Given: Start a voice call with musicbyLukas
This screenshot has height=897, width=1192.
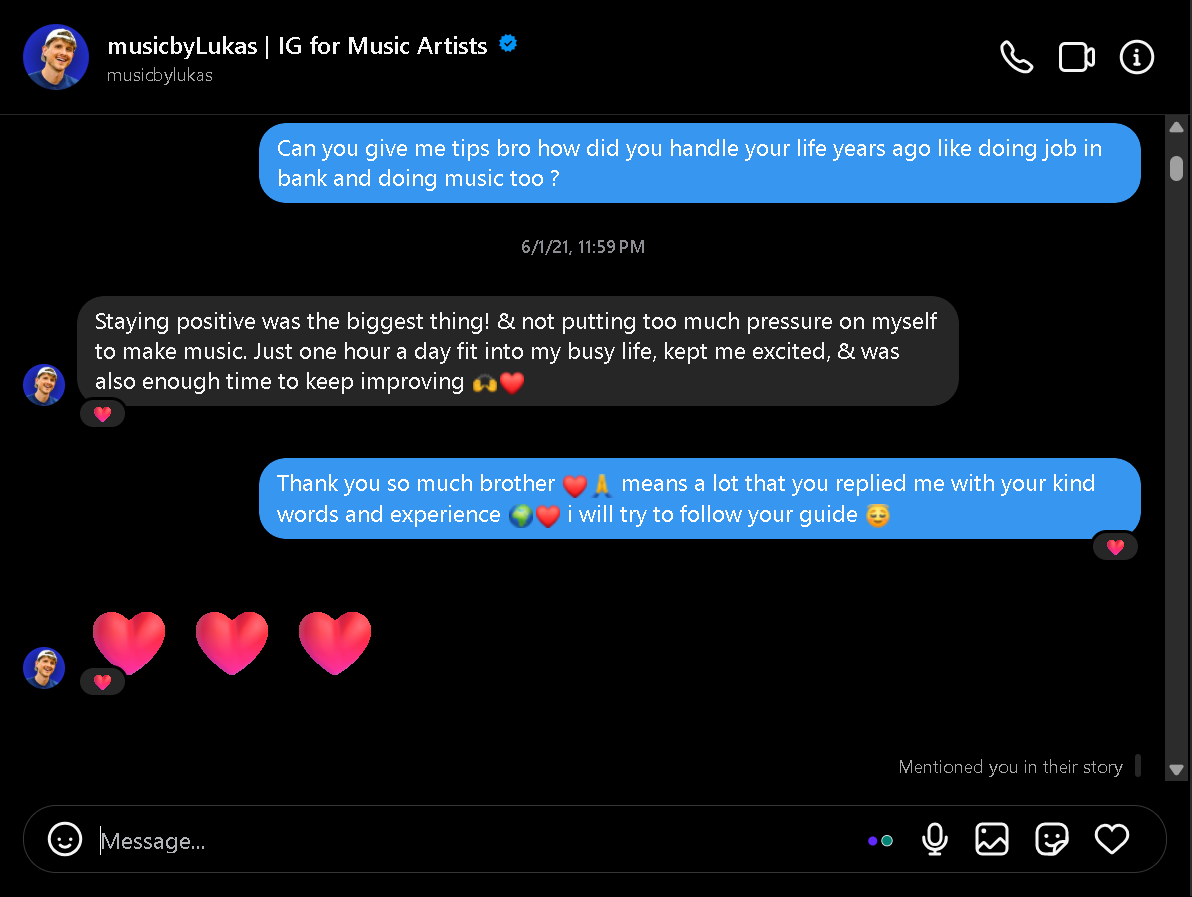Looking at the screenshot, I should click(x=1016, y=58).
